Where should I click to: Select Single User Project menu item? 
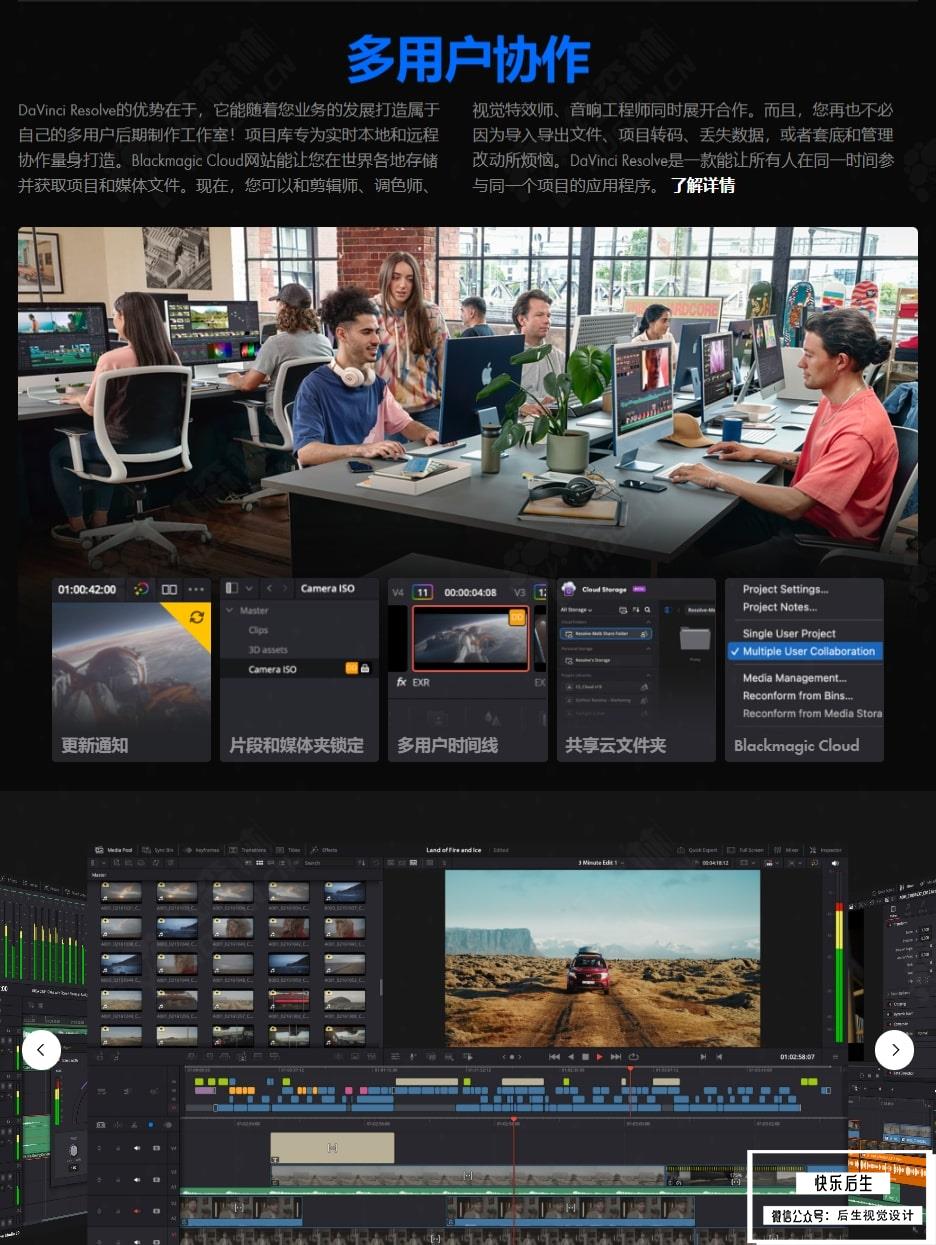(789, 633)
